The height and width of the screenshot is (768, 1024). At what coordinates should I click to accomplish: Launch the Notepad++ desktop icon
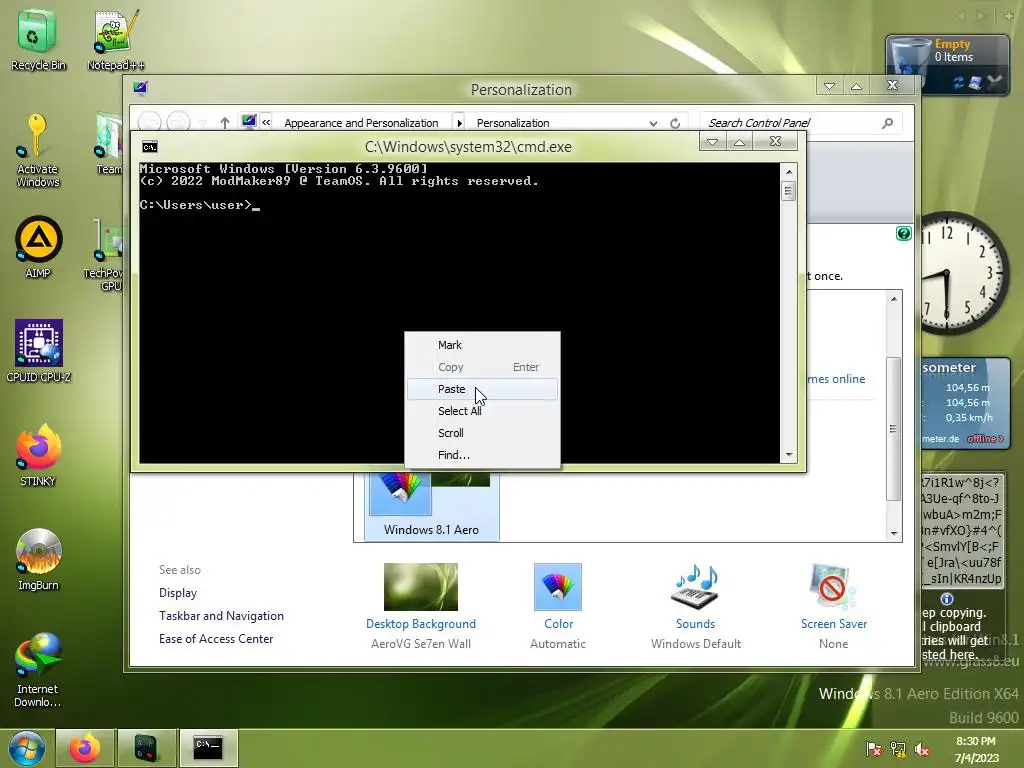coord(116,40)
